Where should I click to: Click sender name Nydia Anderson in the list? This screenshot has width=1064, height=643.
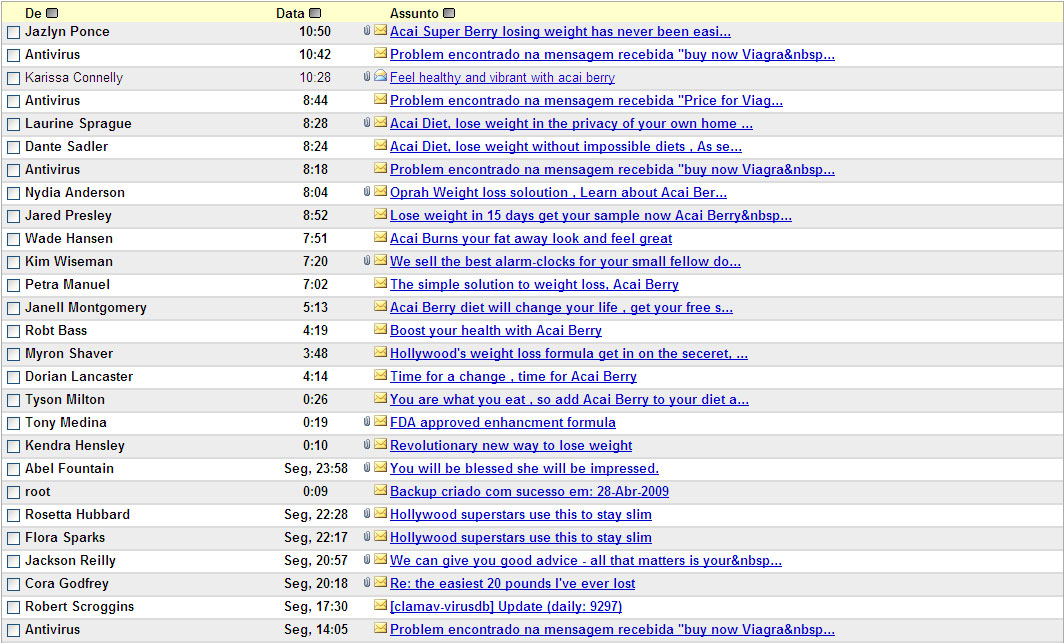pos(75,193)
